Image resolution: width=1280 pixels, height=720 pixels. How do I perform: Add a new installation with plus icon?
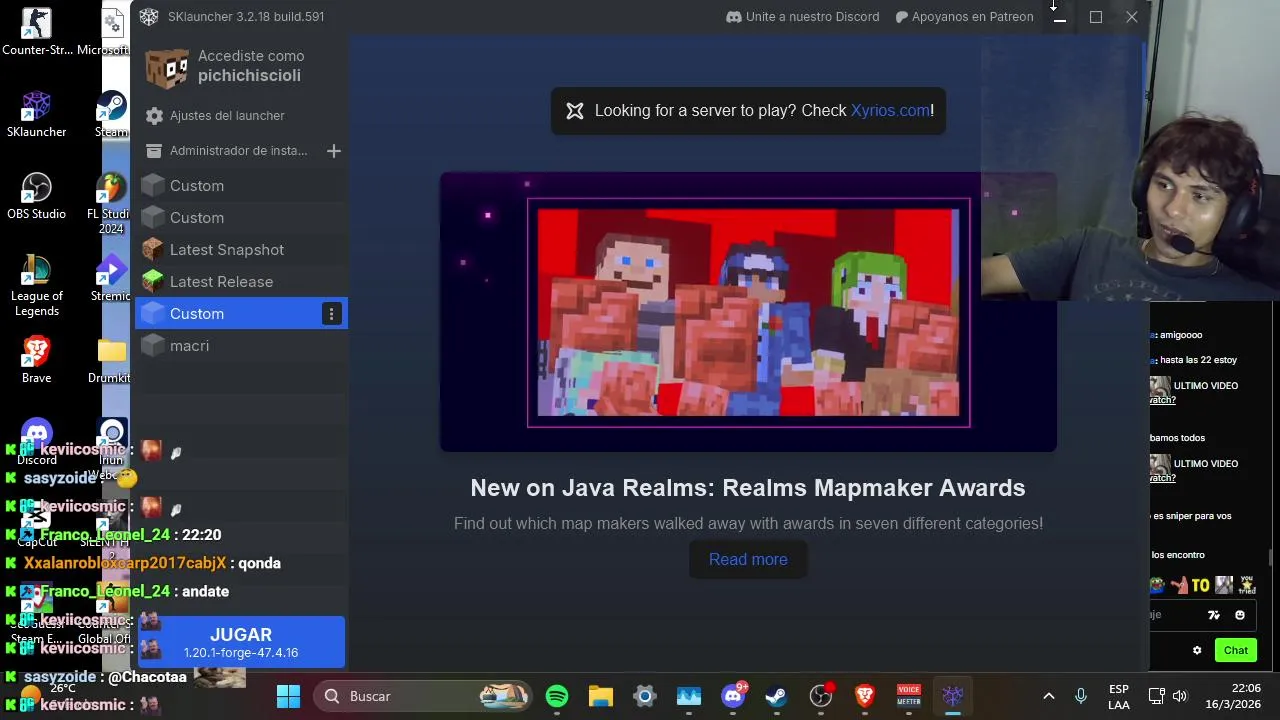[334, 151]
